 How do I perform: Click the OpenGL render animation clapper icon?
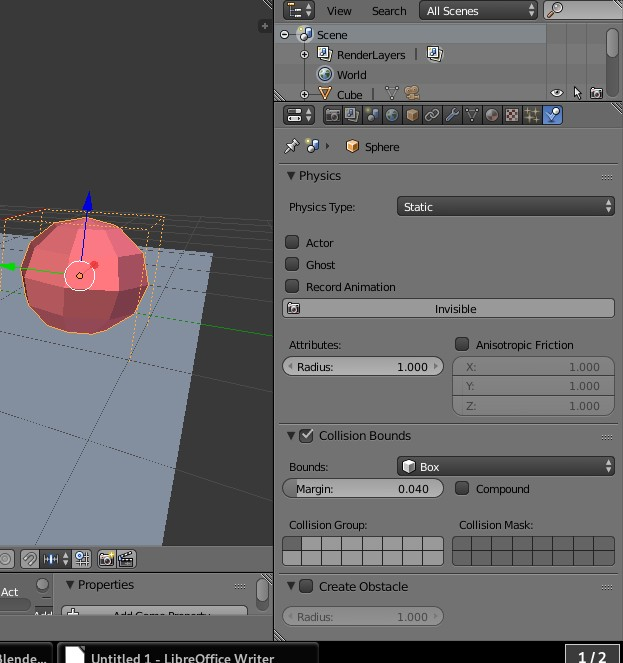point(126,559)
